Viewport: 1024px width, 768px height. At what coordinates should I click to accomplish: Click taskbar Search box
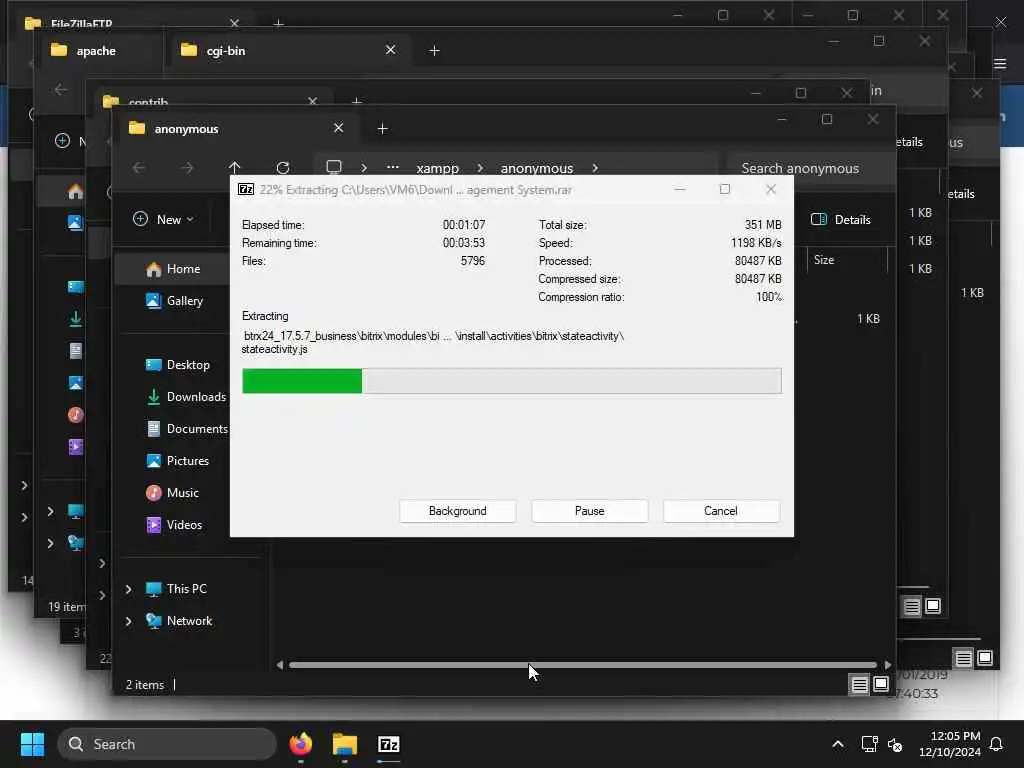click(x=167, y=744)
